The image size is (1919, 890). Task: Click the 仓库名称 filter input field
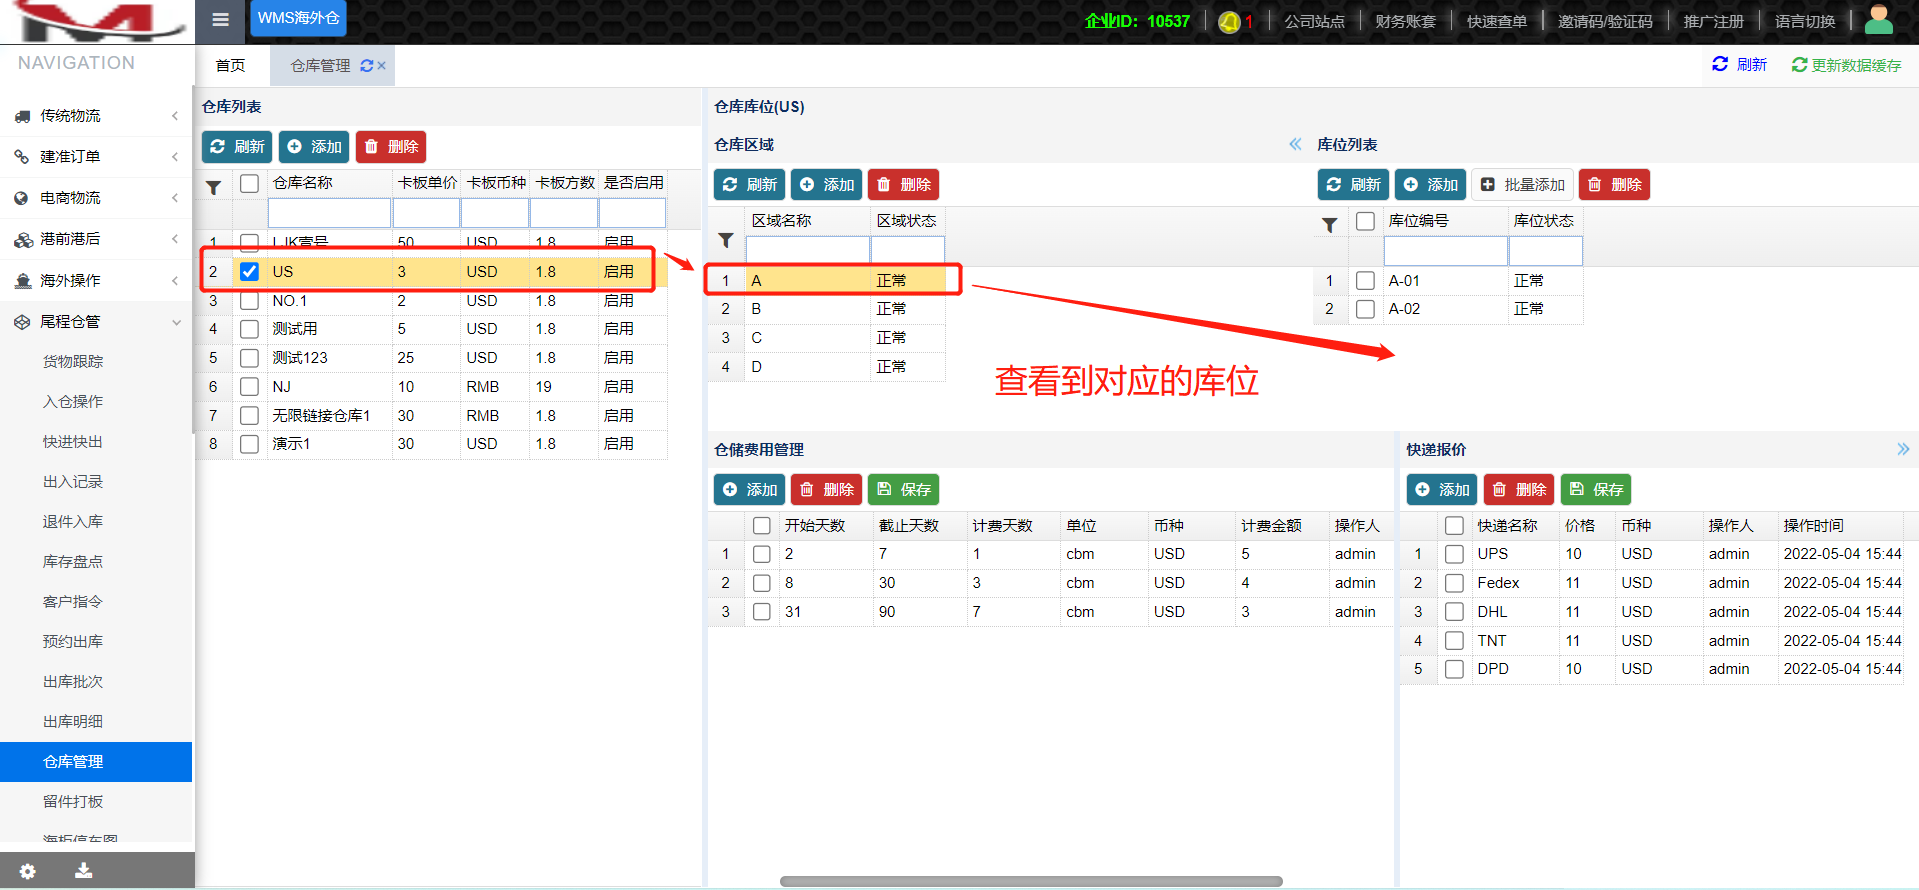point(329,213)
